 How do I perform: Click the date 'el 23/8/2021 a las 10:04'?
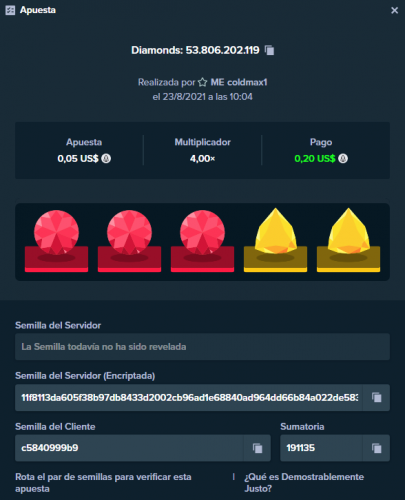point(202,97)
